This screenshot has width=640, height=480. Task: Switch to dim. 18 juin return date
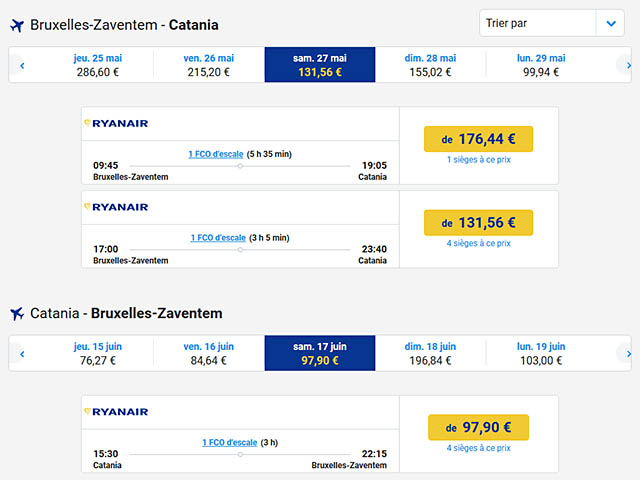(x=430, y=353)
